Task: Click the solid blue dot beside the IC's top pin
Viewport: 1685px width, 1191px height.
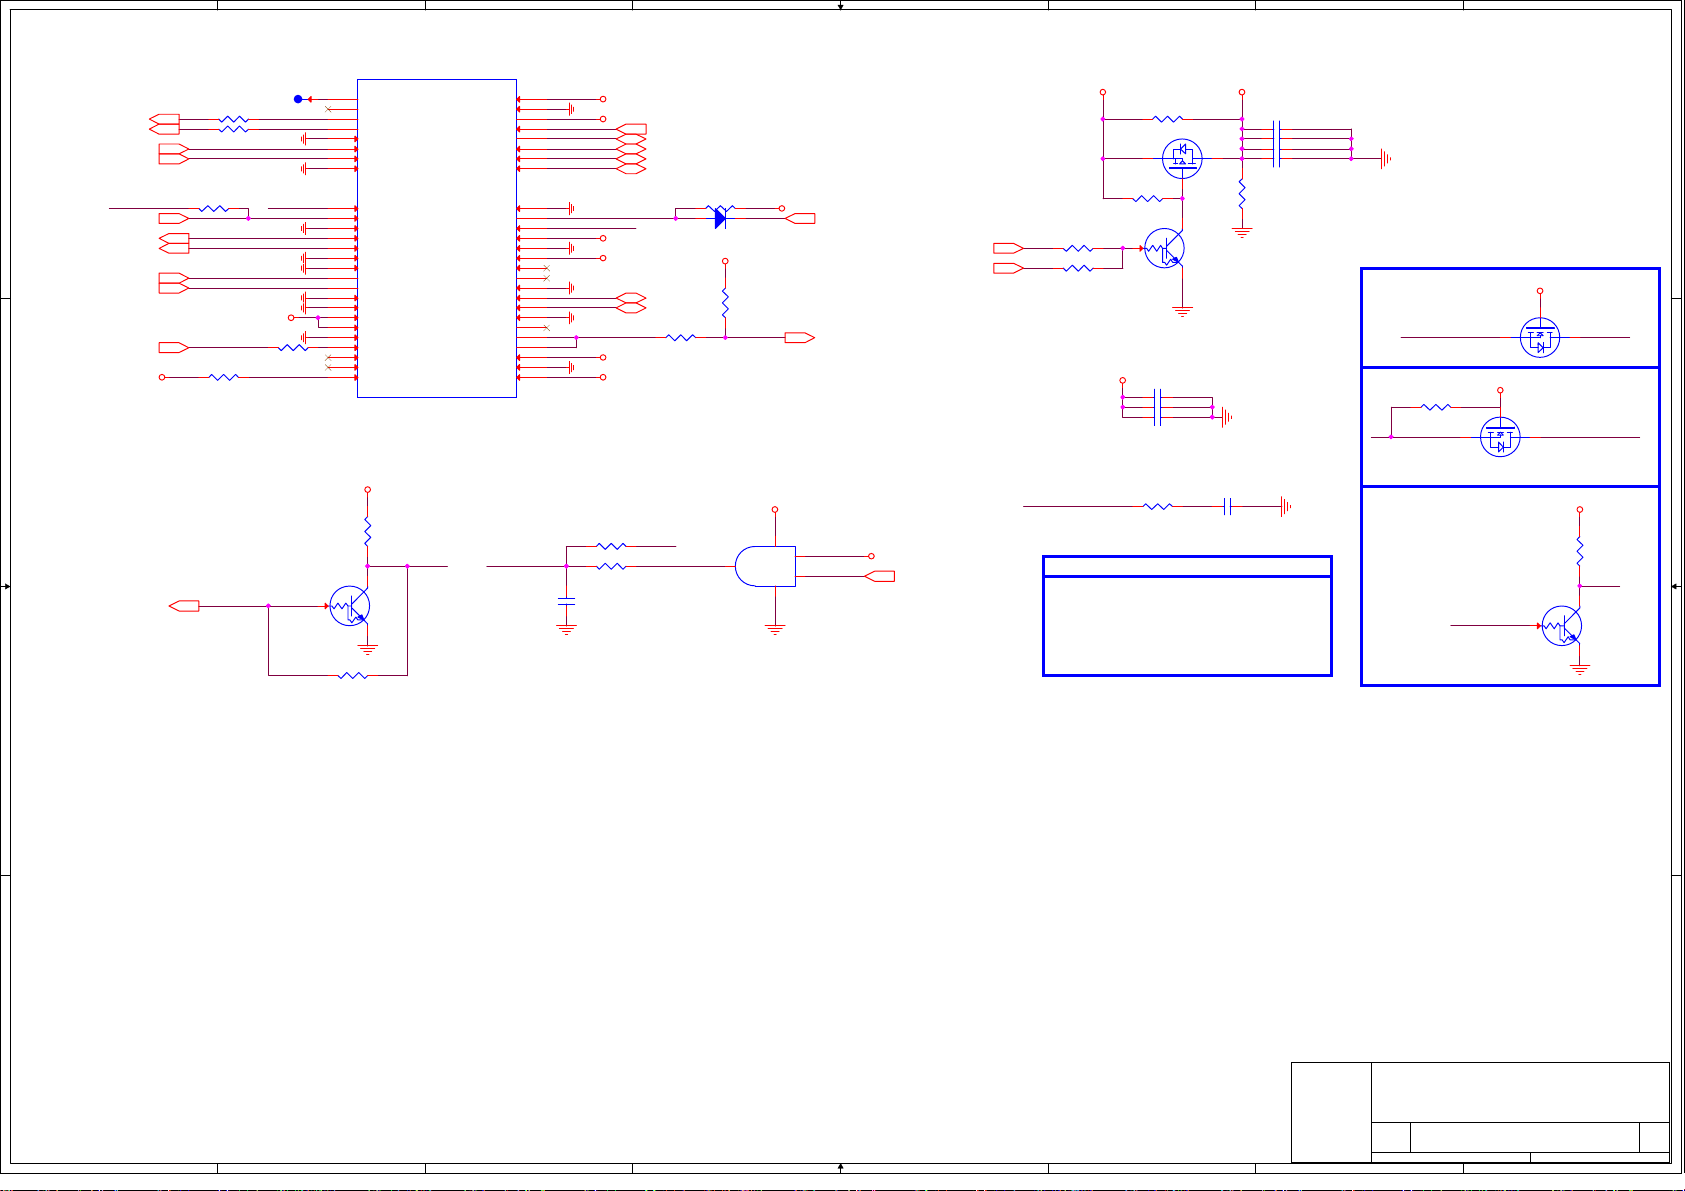Action: (298, 99)
